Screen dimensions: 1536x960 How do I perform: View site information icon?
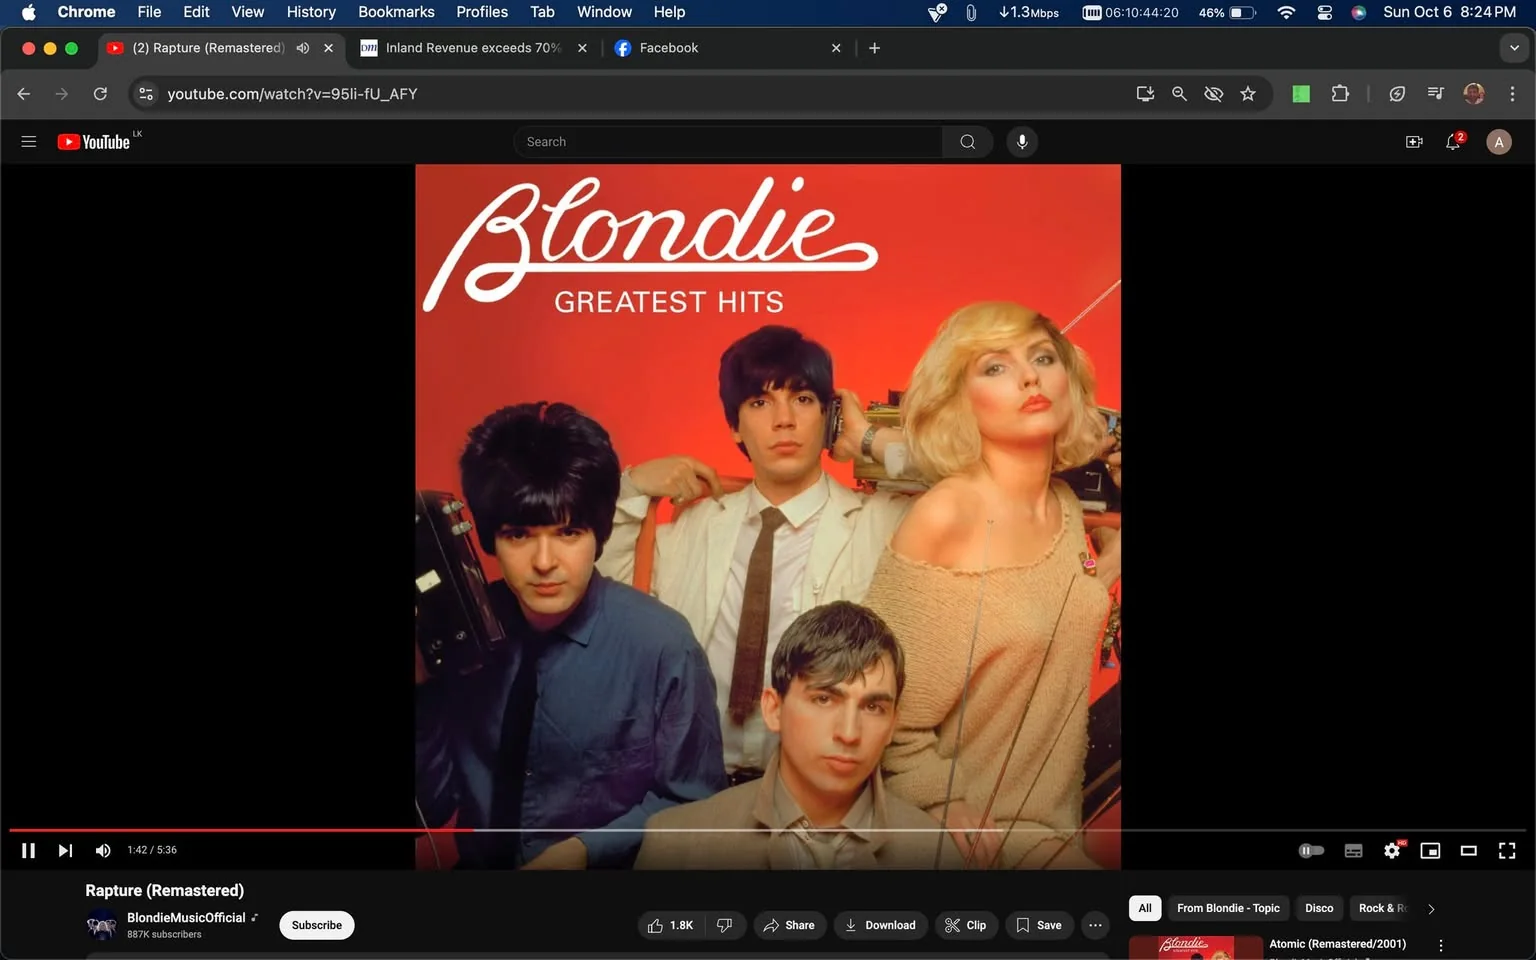tap(146, 94)
